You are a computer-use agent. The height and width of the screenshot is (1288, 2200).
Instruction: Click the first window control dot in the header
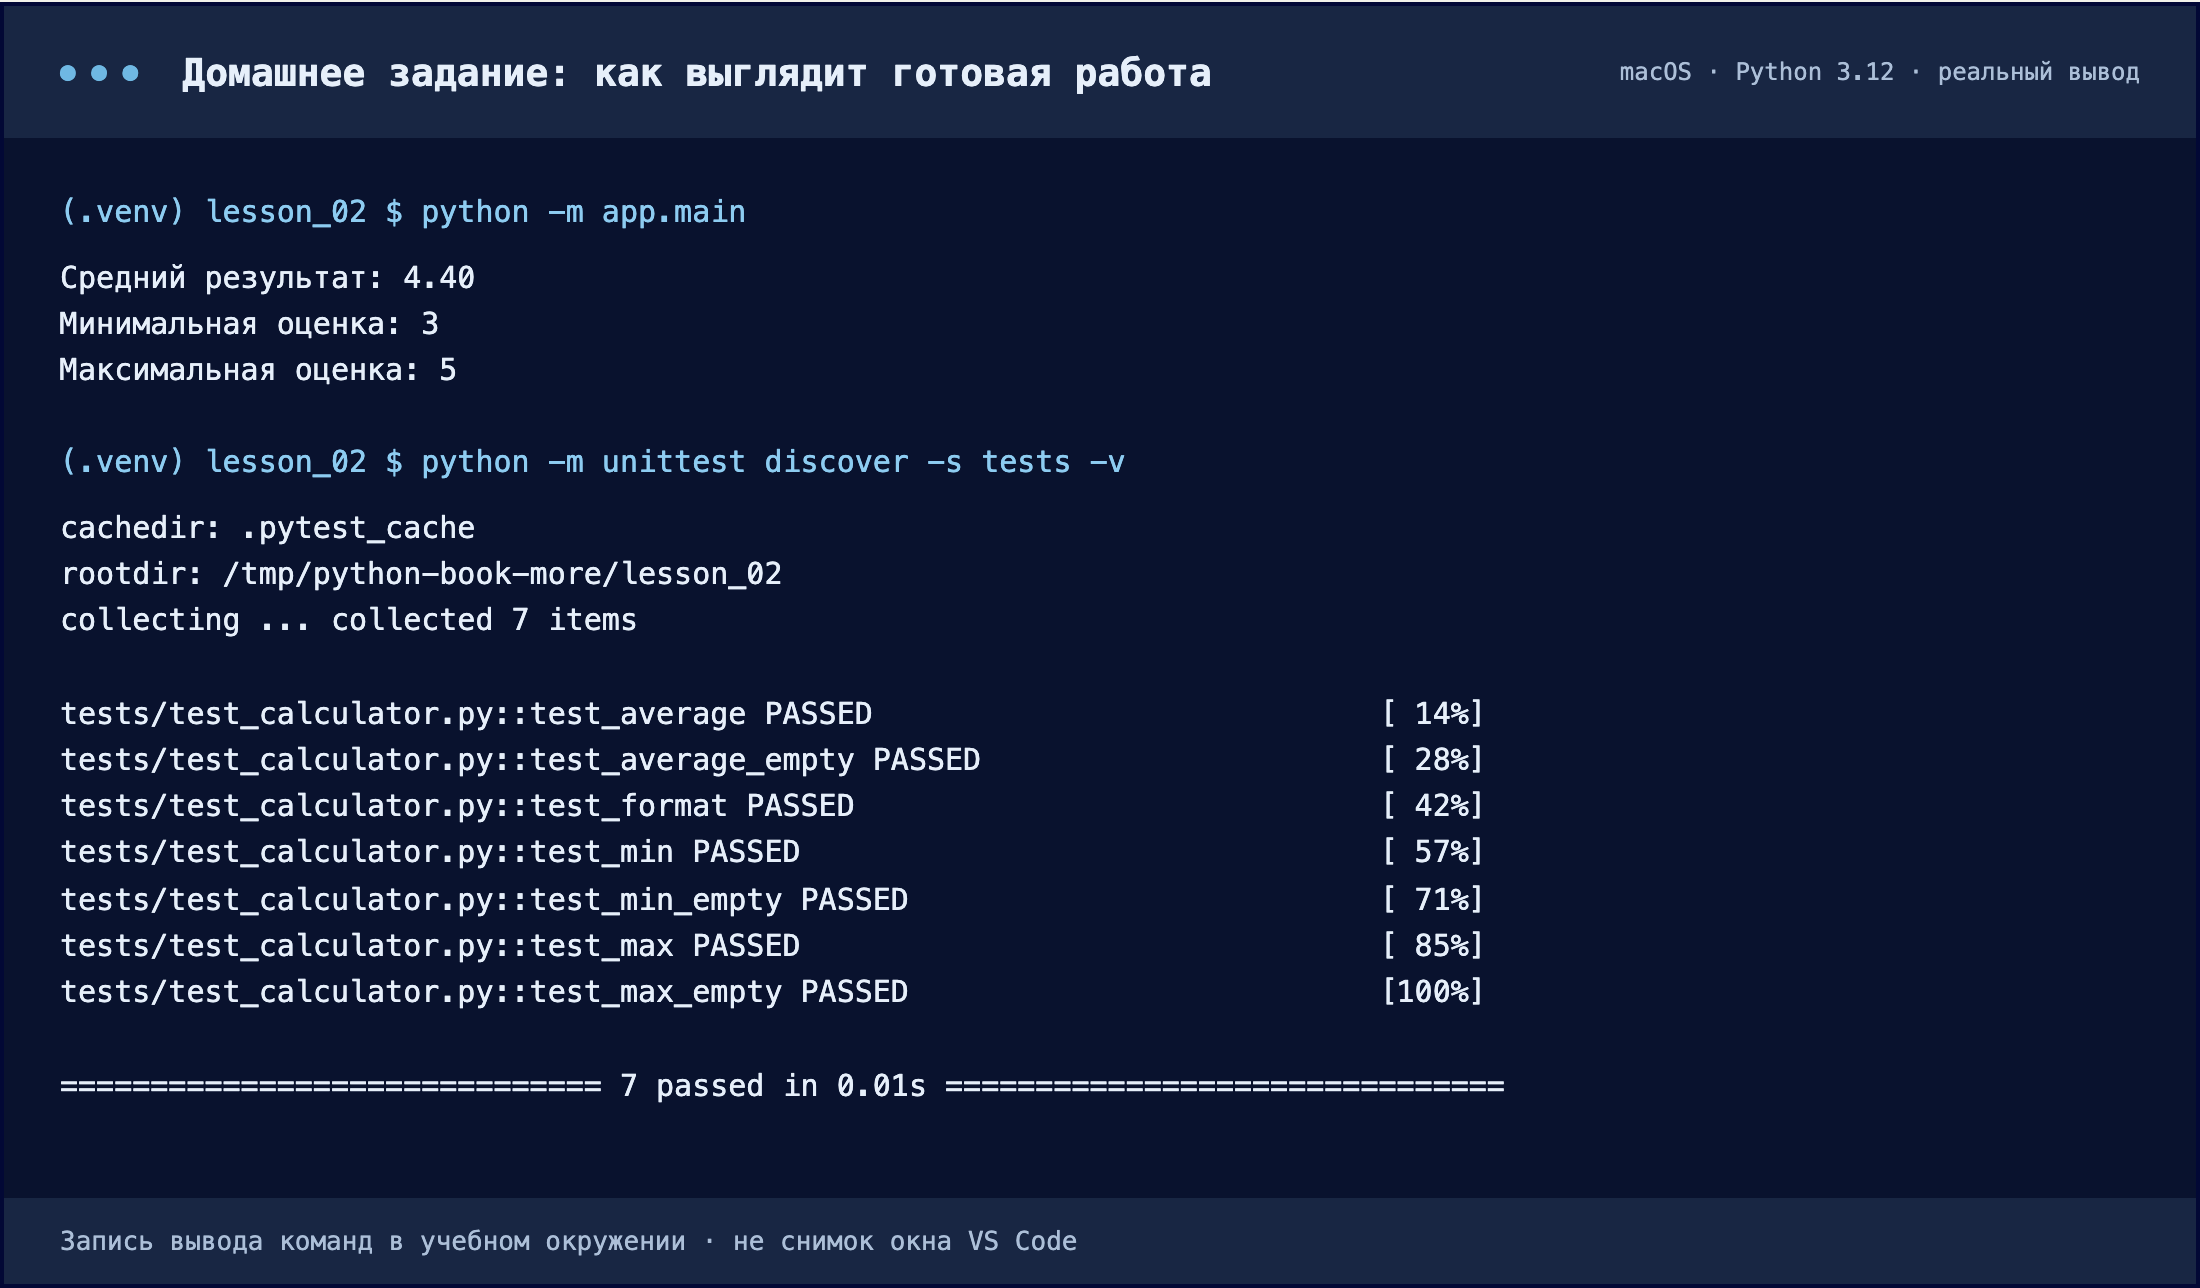pyautogui.click(x=68, y=73)
